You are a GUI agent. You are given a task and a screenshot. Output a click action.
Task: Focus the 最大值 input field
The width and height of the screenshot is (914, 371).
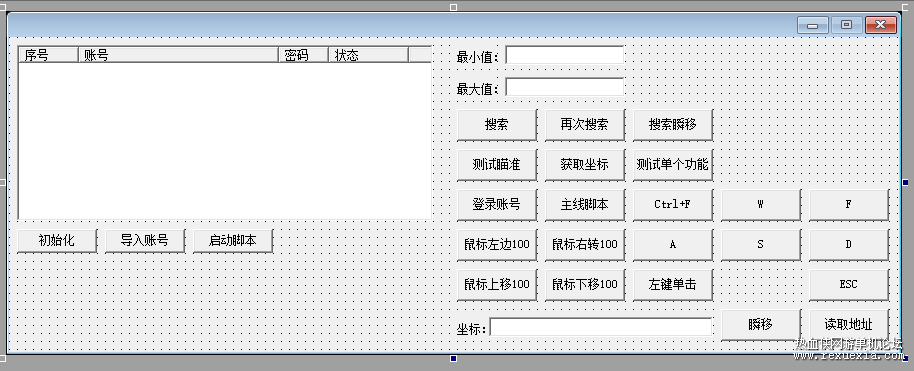564,88
